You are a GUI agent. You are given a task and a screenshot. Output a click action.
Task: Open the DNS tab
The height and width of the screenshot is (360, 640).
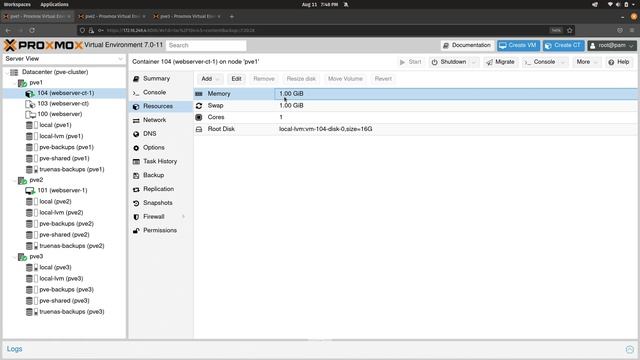(x=149, y=134)
